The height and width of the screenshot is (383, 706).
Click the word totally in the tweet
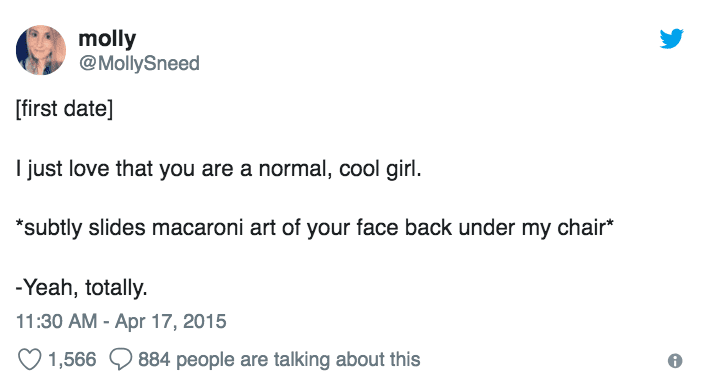(116, 288)
